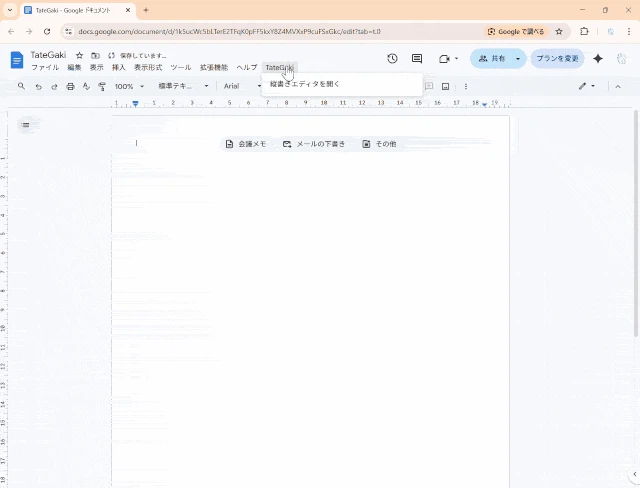Screen dimensions: 640x488
Task: Insert the 会議メモ template chip
Action: [x=246, y=144]
